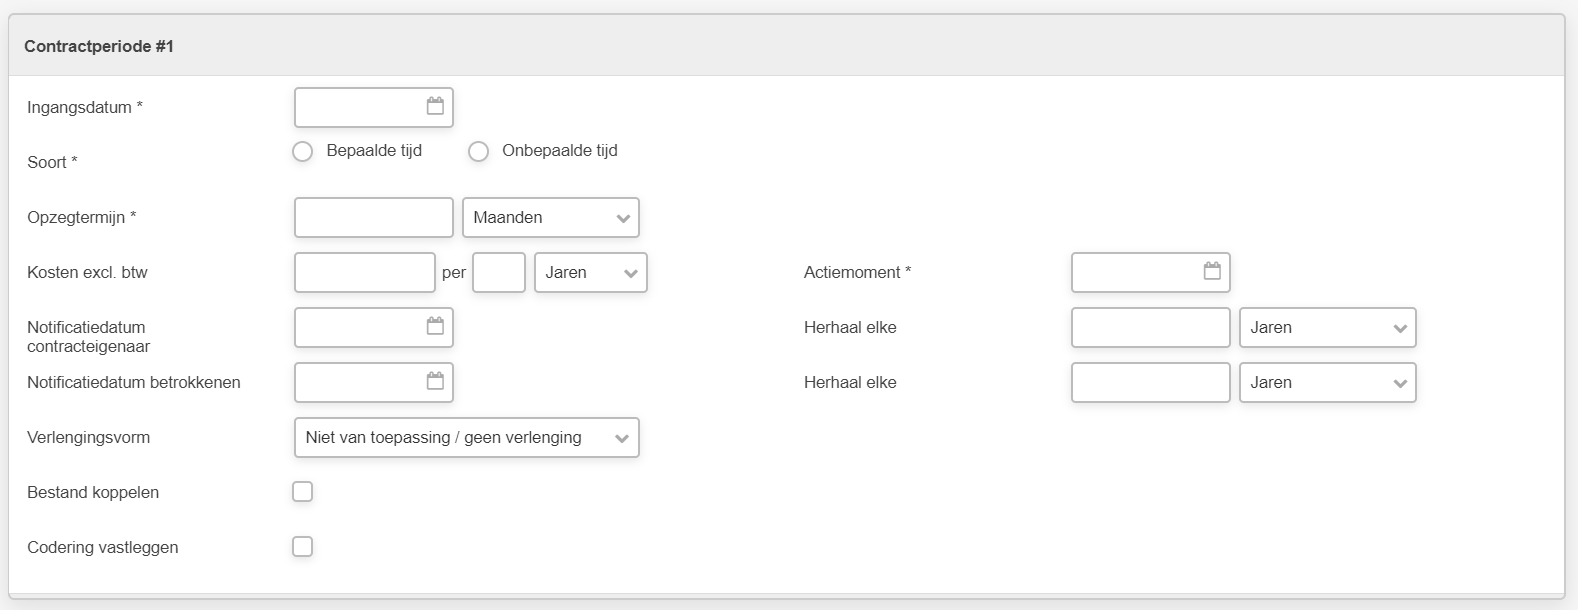This screenshot has width=1578, height=610.
Task: Click the Bestand koppelen label
Action: pyautogui.click(x=93, y=492)
